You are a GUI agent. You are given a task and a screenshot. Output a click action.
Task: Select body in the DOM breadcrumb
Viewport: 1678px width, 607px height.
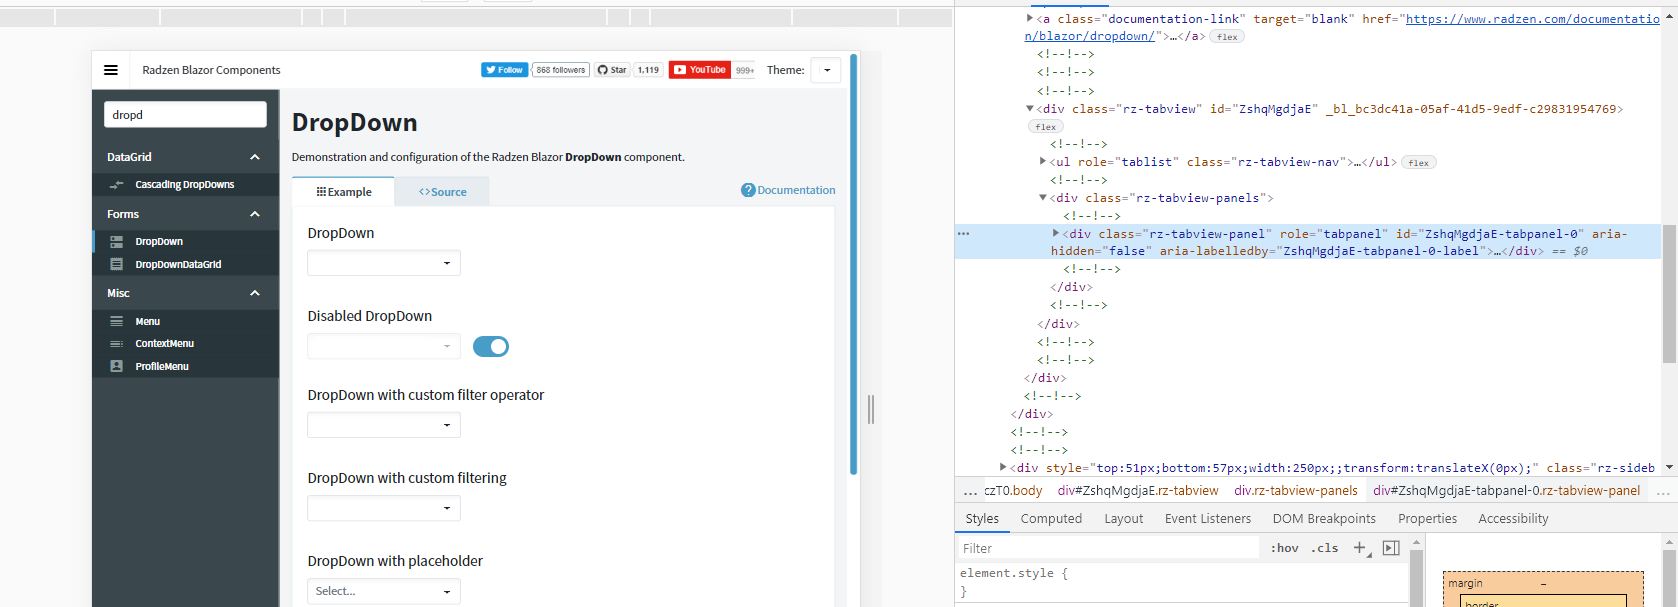pyautogui.click(x=1013, y=491)
